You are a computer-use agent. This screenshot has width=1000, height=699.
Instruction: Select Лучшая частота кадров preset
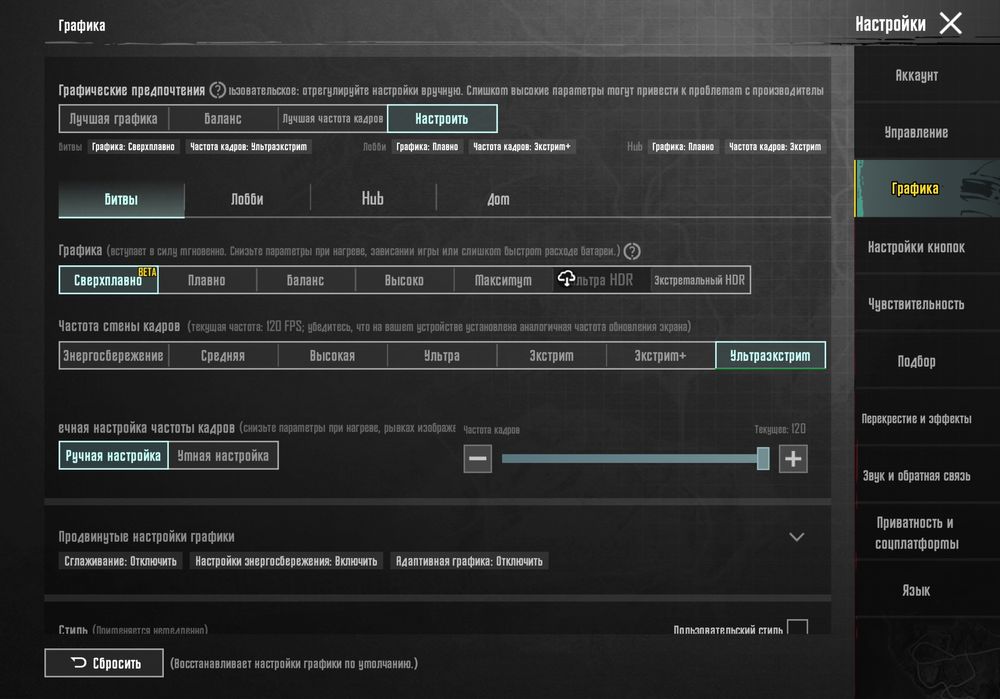[333, 119]
